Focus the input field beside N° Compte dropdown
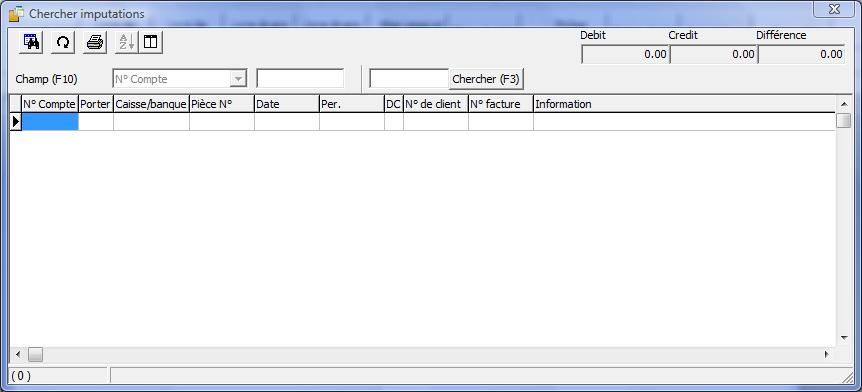862x392 pixels. (300, 79)
